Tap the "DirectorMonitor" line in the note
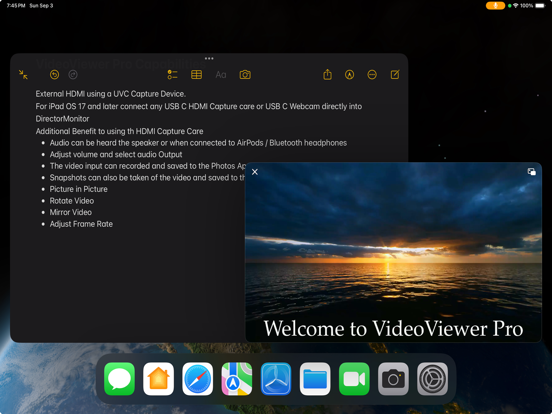The width and height of the screenshot is (552, 414). 62,119
